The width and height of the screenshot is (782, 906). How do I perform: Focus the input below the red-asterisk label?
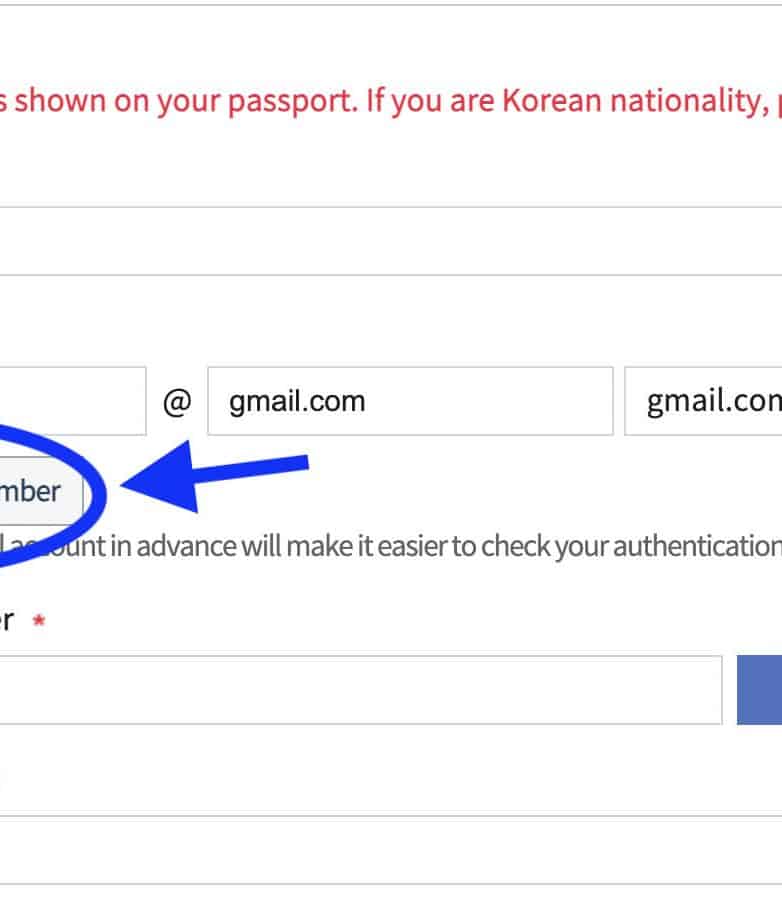pyautogui.click(x=360, y=689)
